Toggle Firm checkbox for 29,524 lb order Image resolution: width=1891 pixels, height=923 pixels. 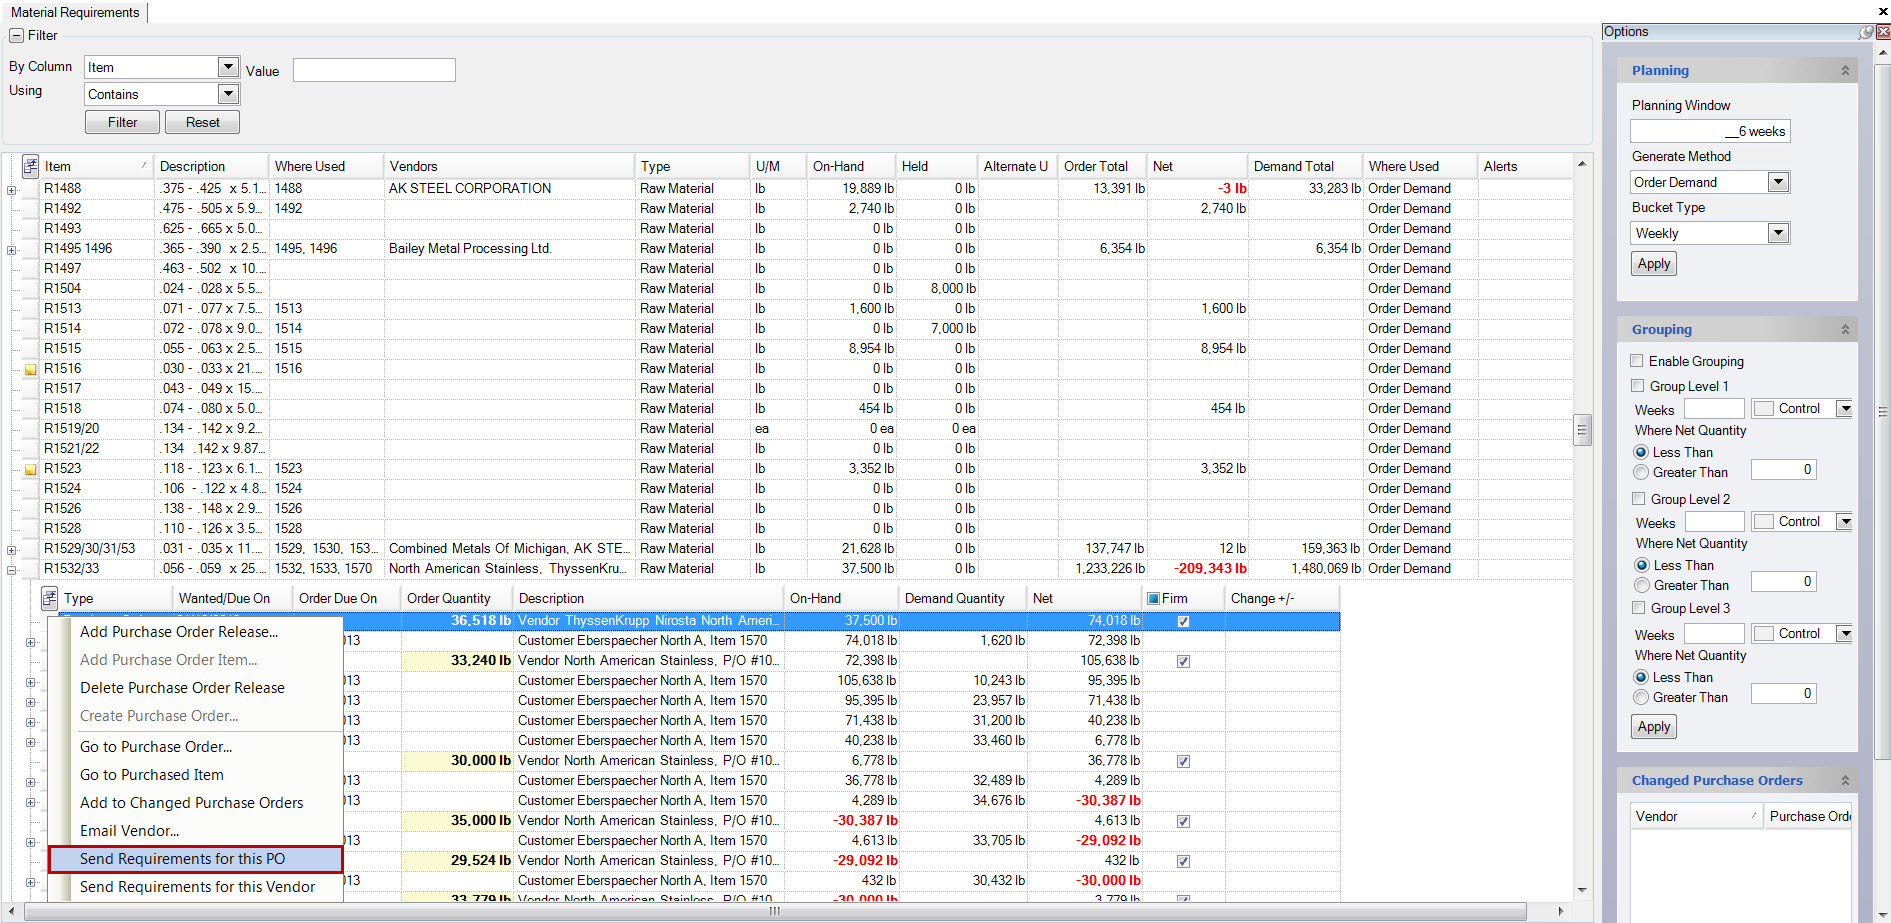click(x=1183, y=861)
